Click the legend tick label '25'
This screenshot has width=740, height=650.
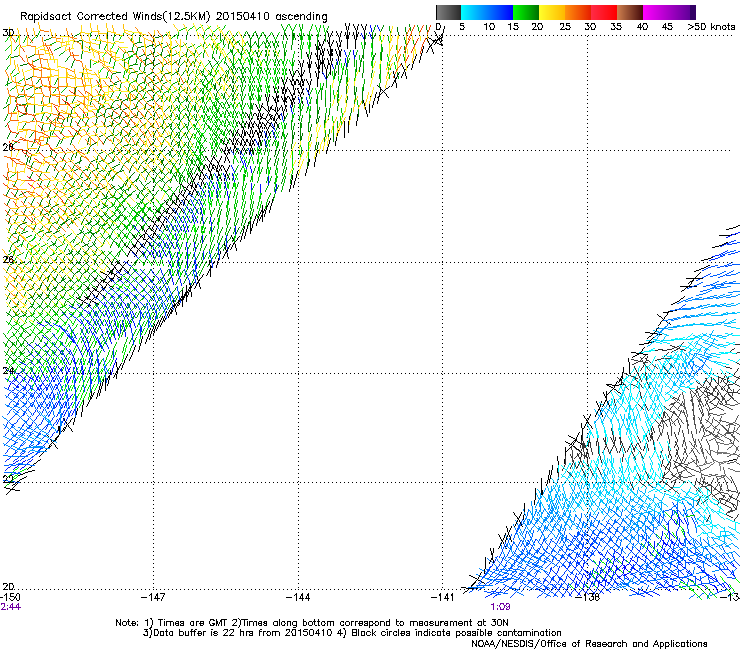(x=565, y=27)
